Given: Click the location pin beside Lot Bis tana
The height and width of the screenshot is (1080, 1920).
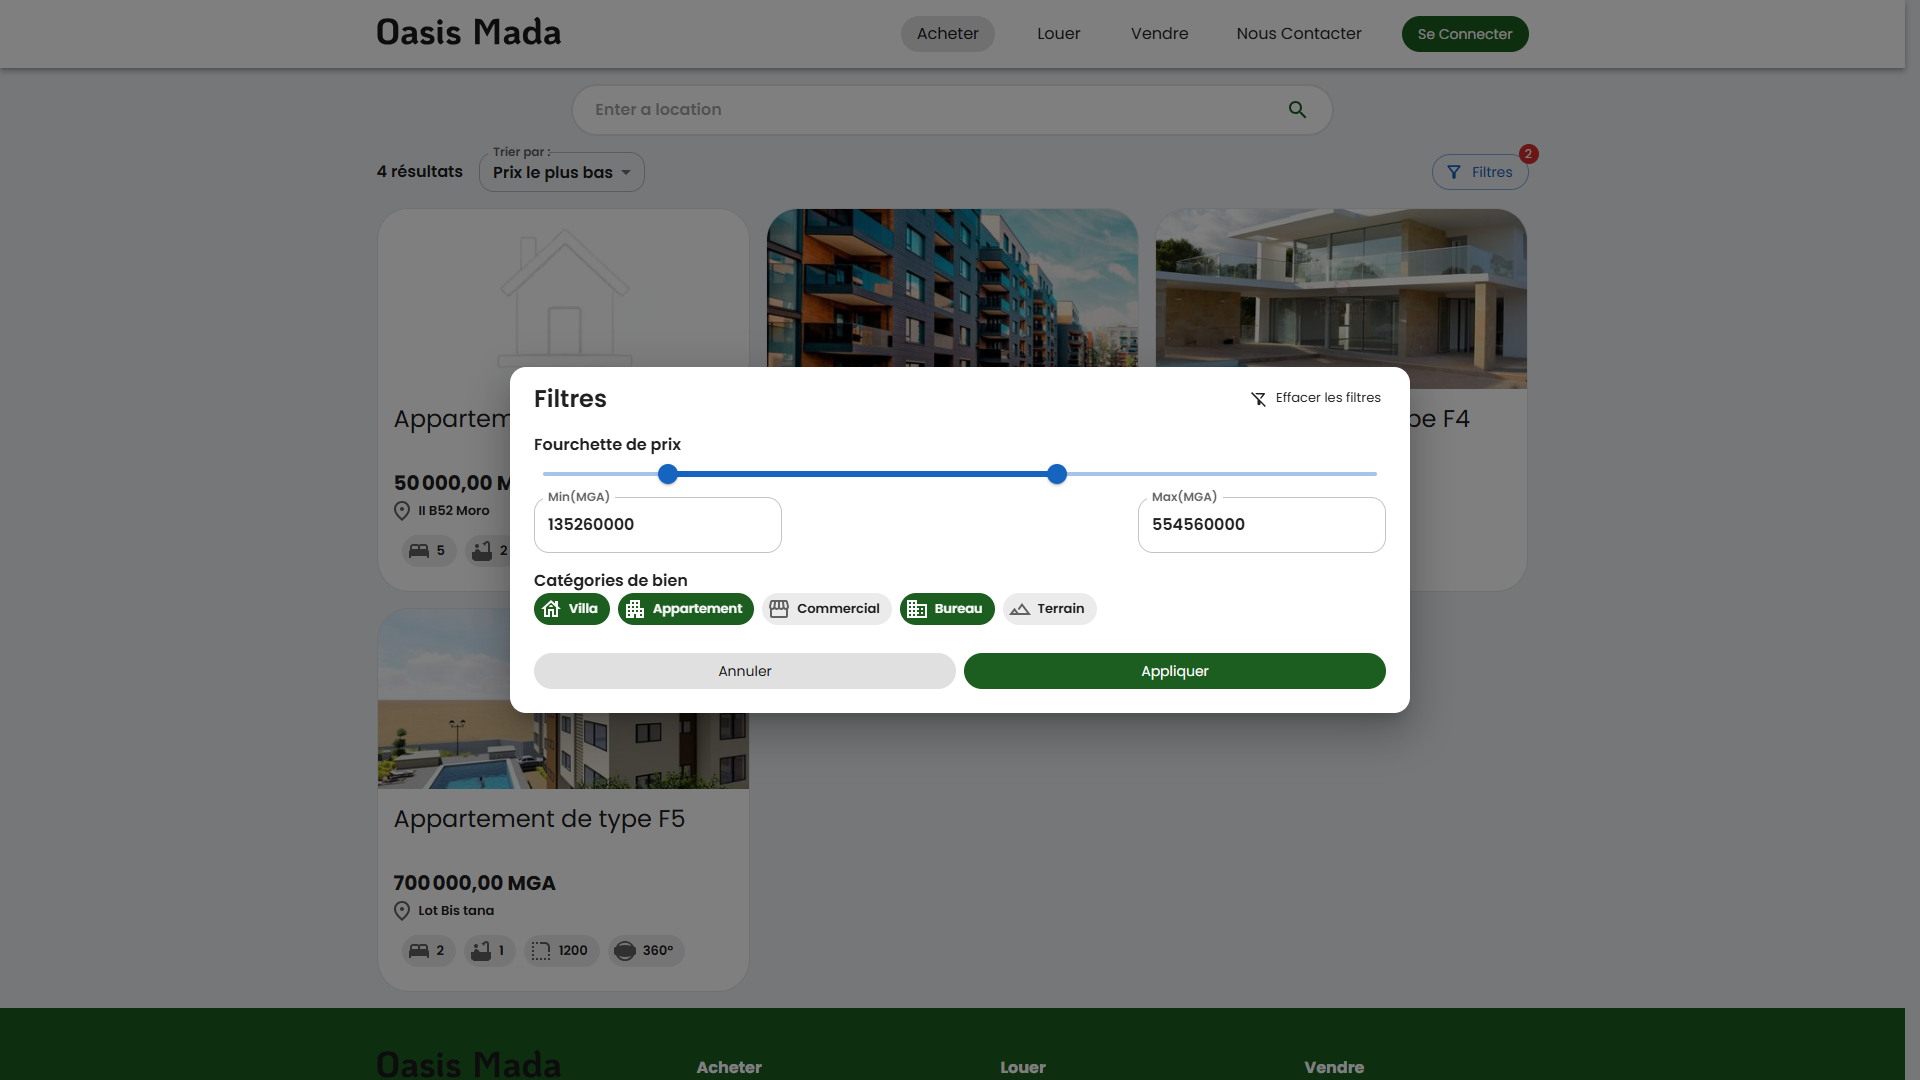Looking at the screenshot, I should (402, 911).
